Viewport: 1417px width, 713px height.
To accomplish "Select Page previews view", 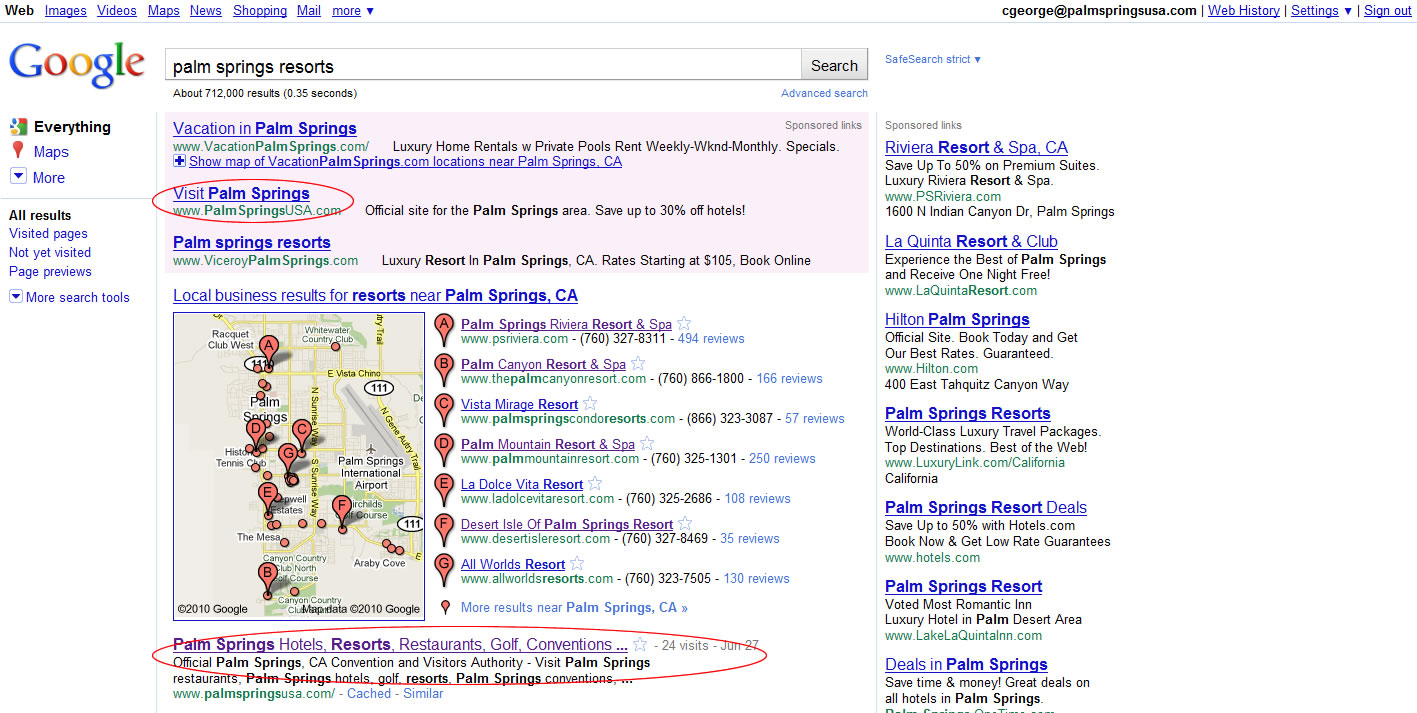I will [x=50, y=272].
